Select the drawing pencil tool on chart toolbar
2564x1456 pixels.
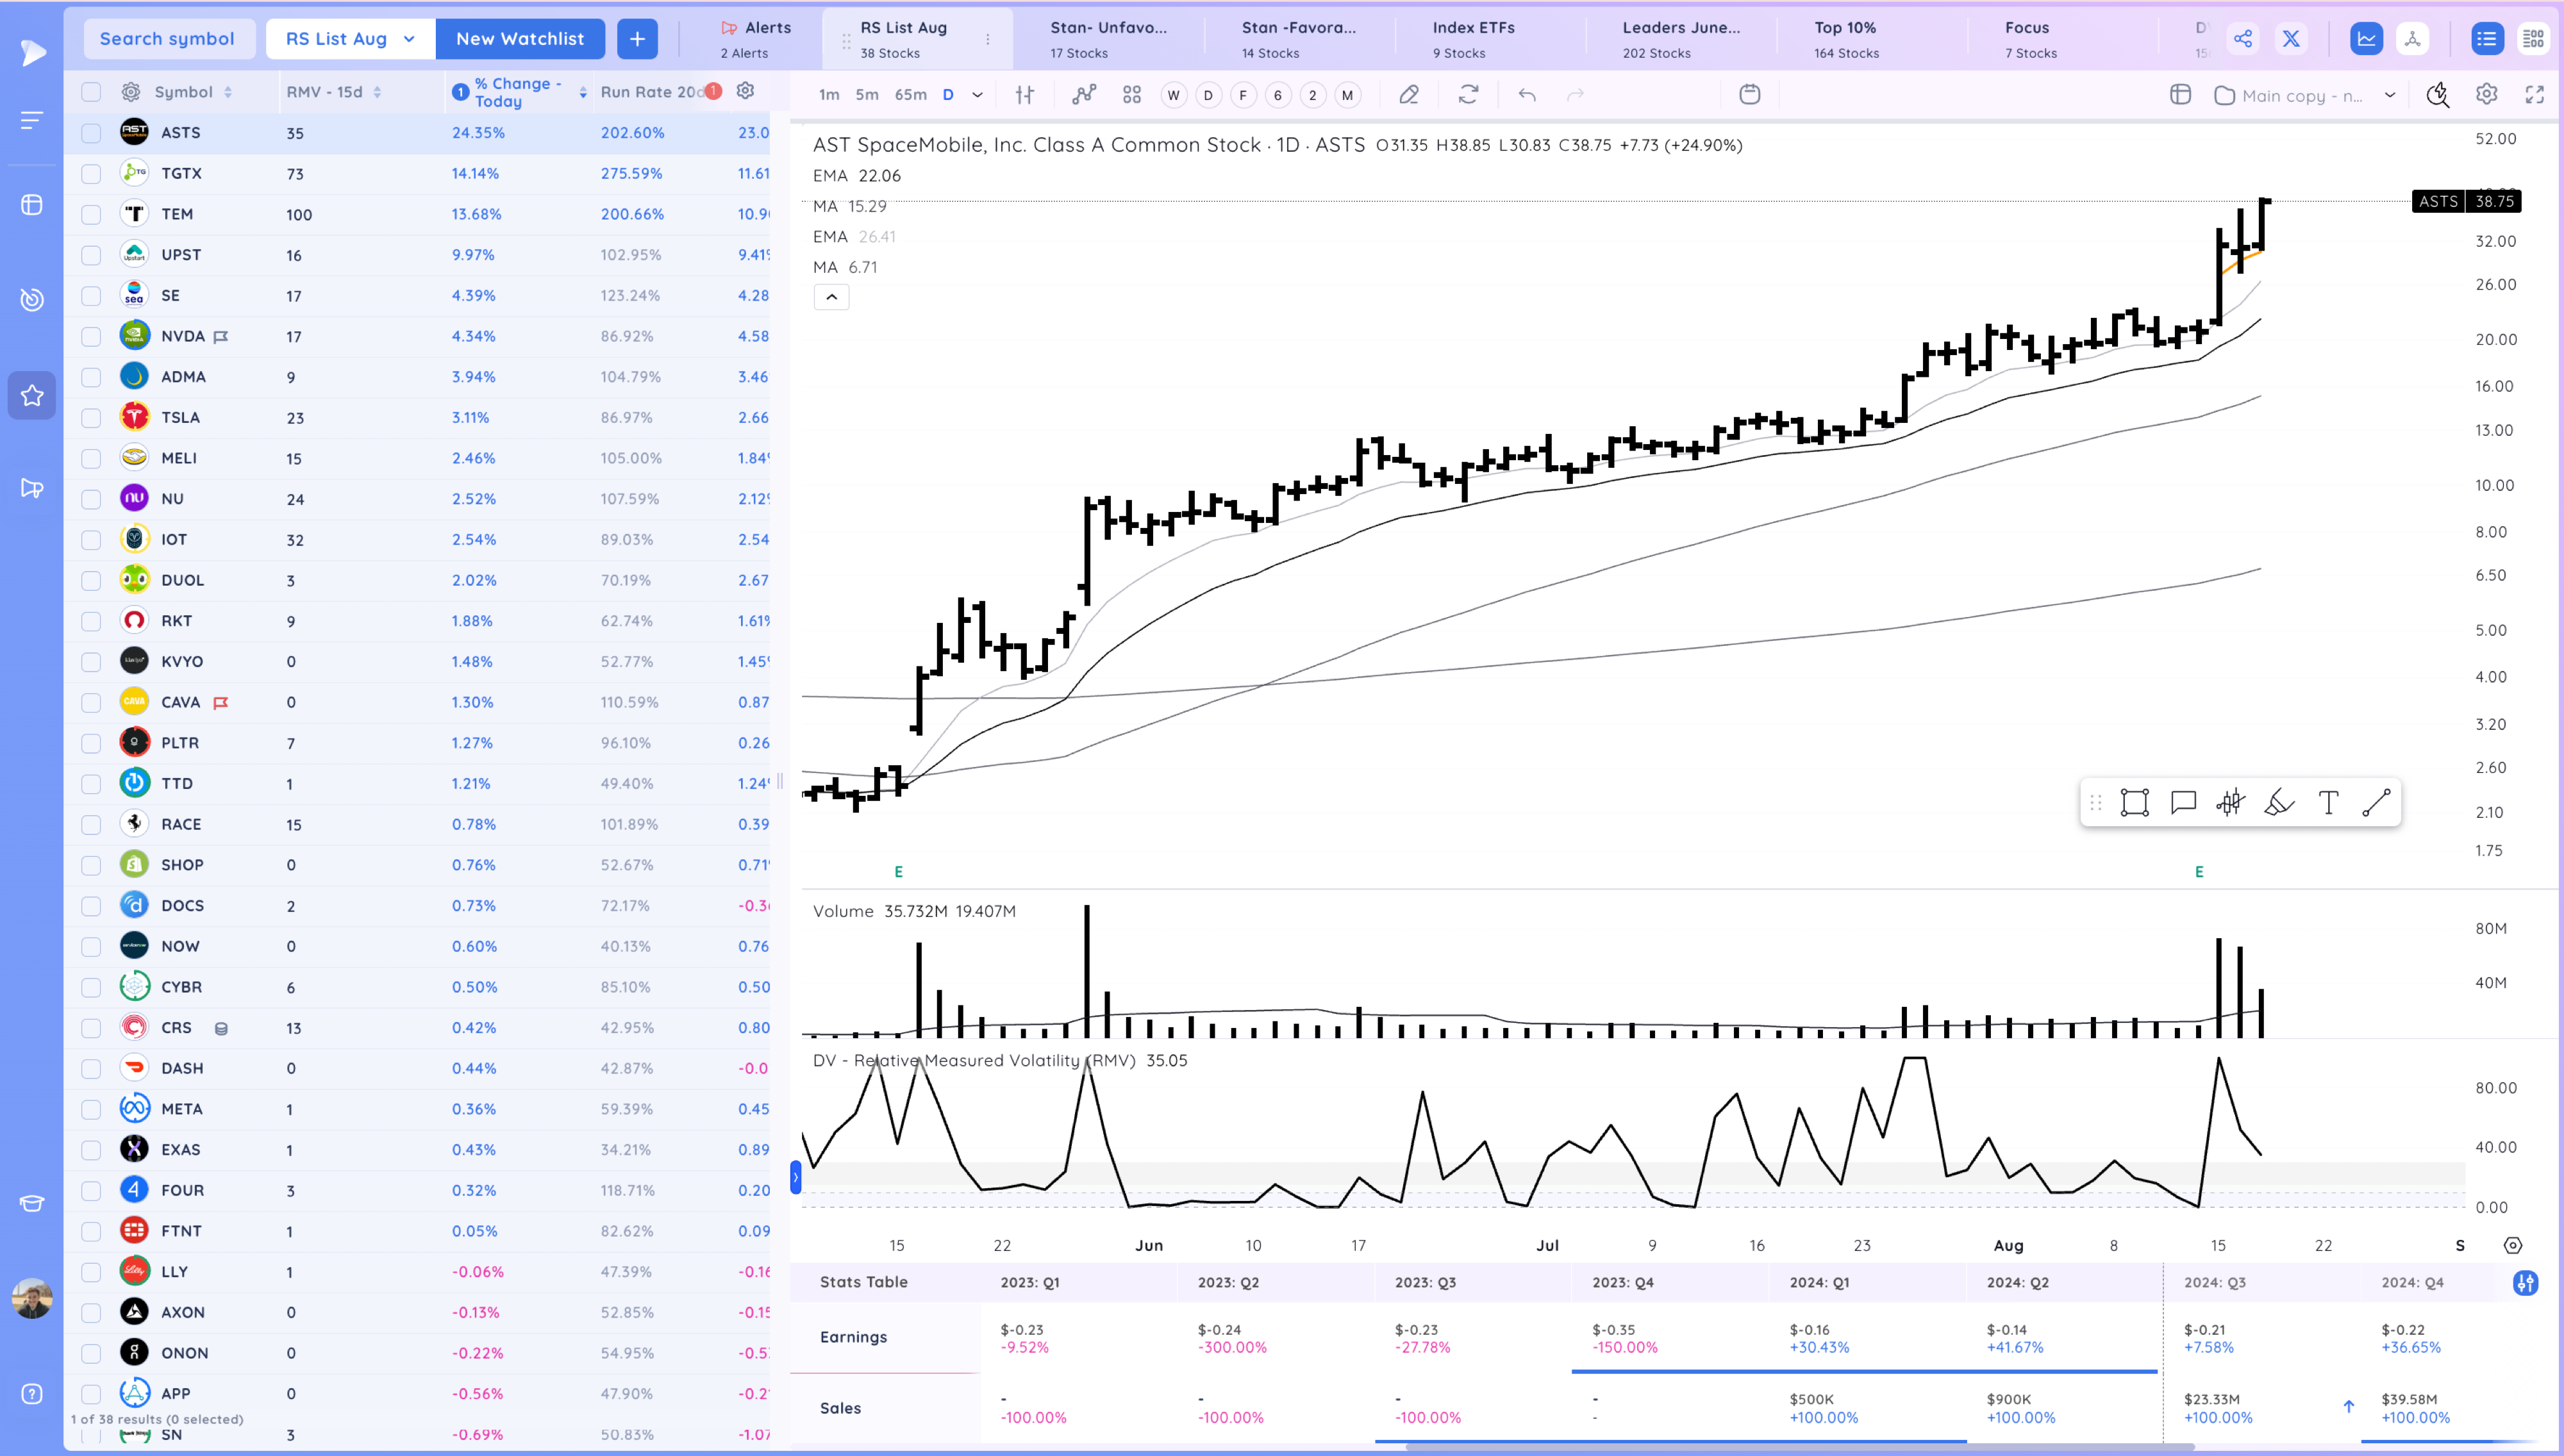click(1410, 95)
